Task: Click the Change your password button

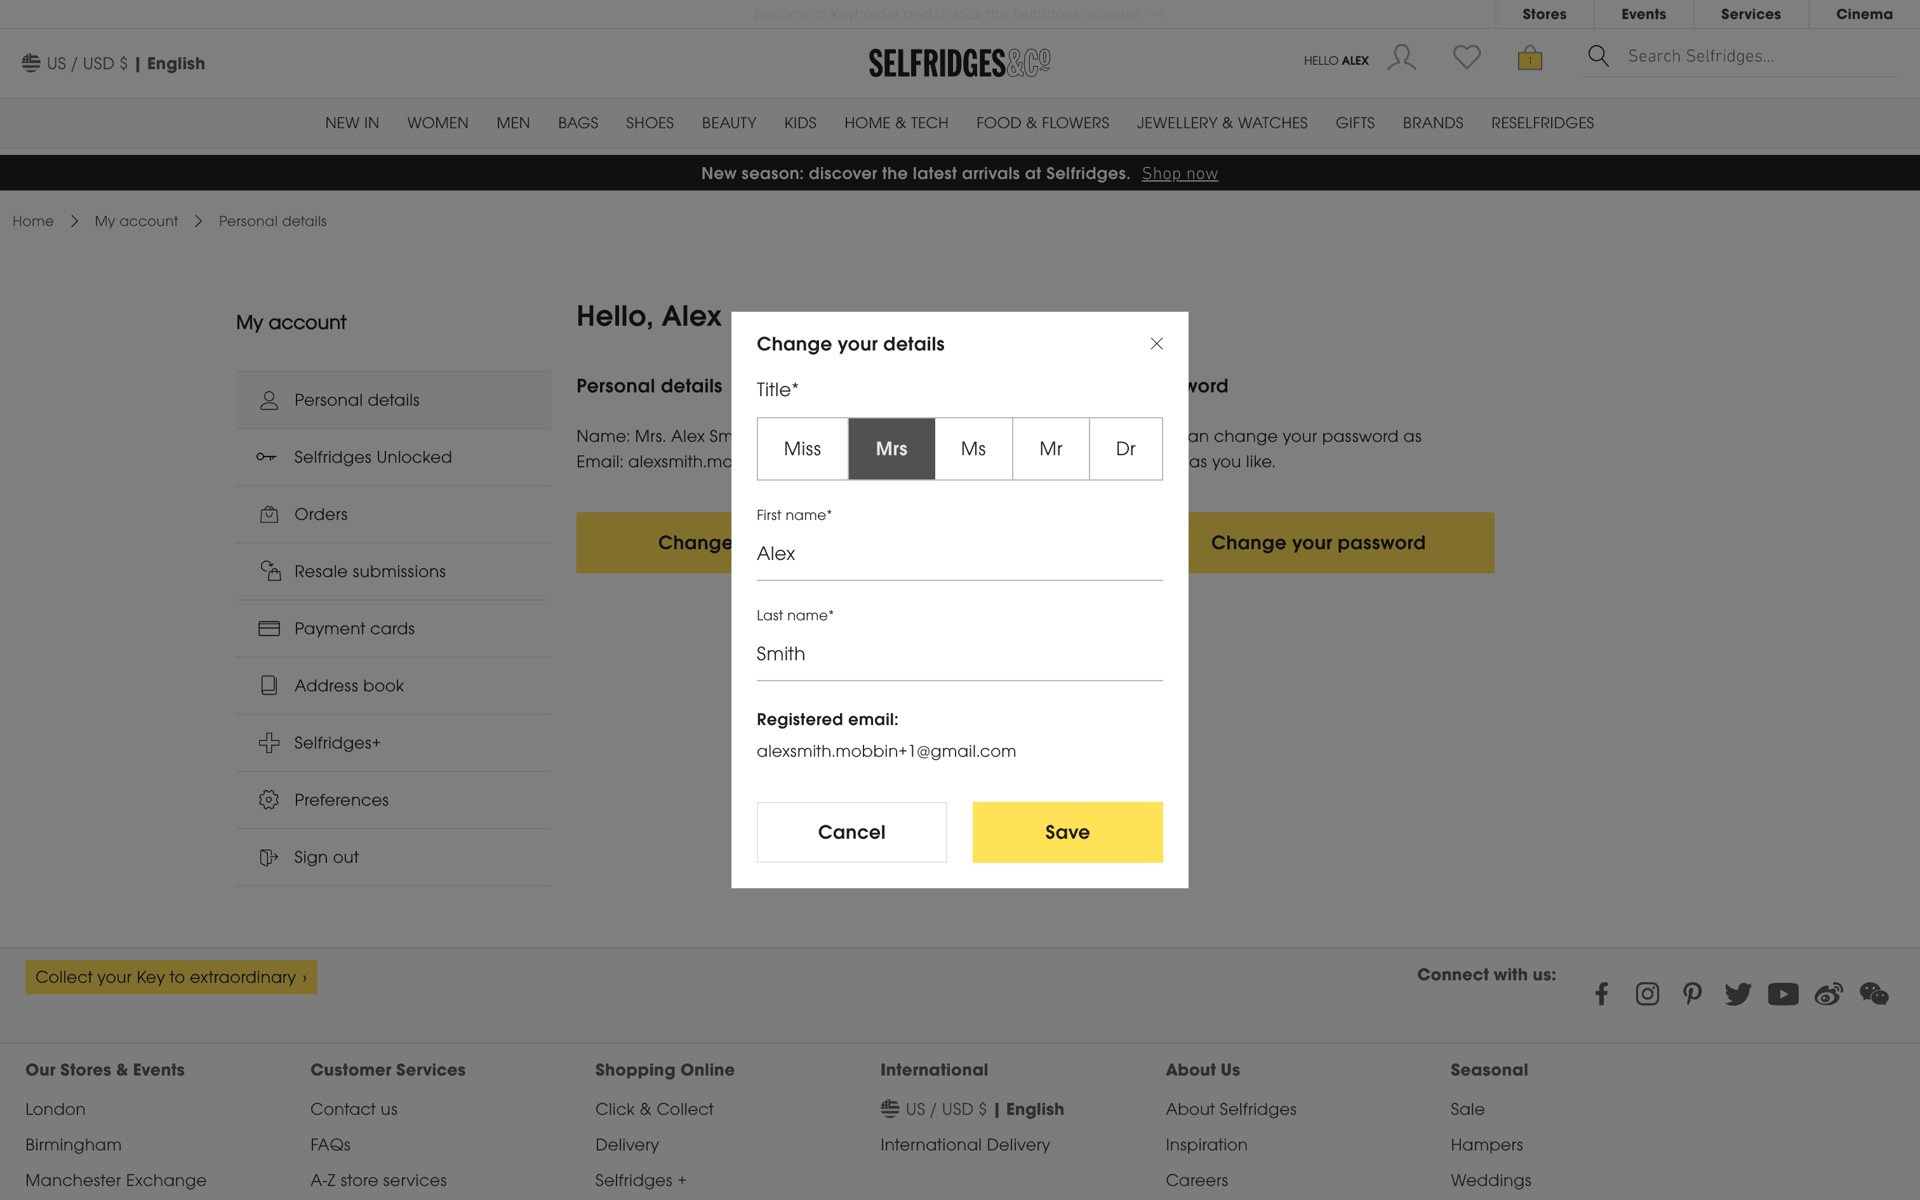Action: coord(1341,543)
